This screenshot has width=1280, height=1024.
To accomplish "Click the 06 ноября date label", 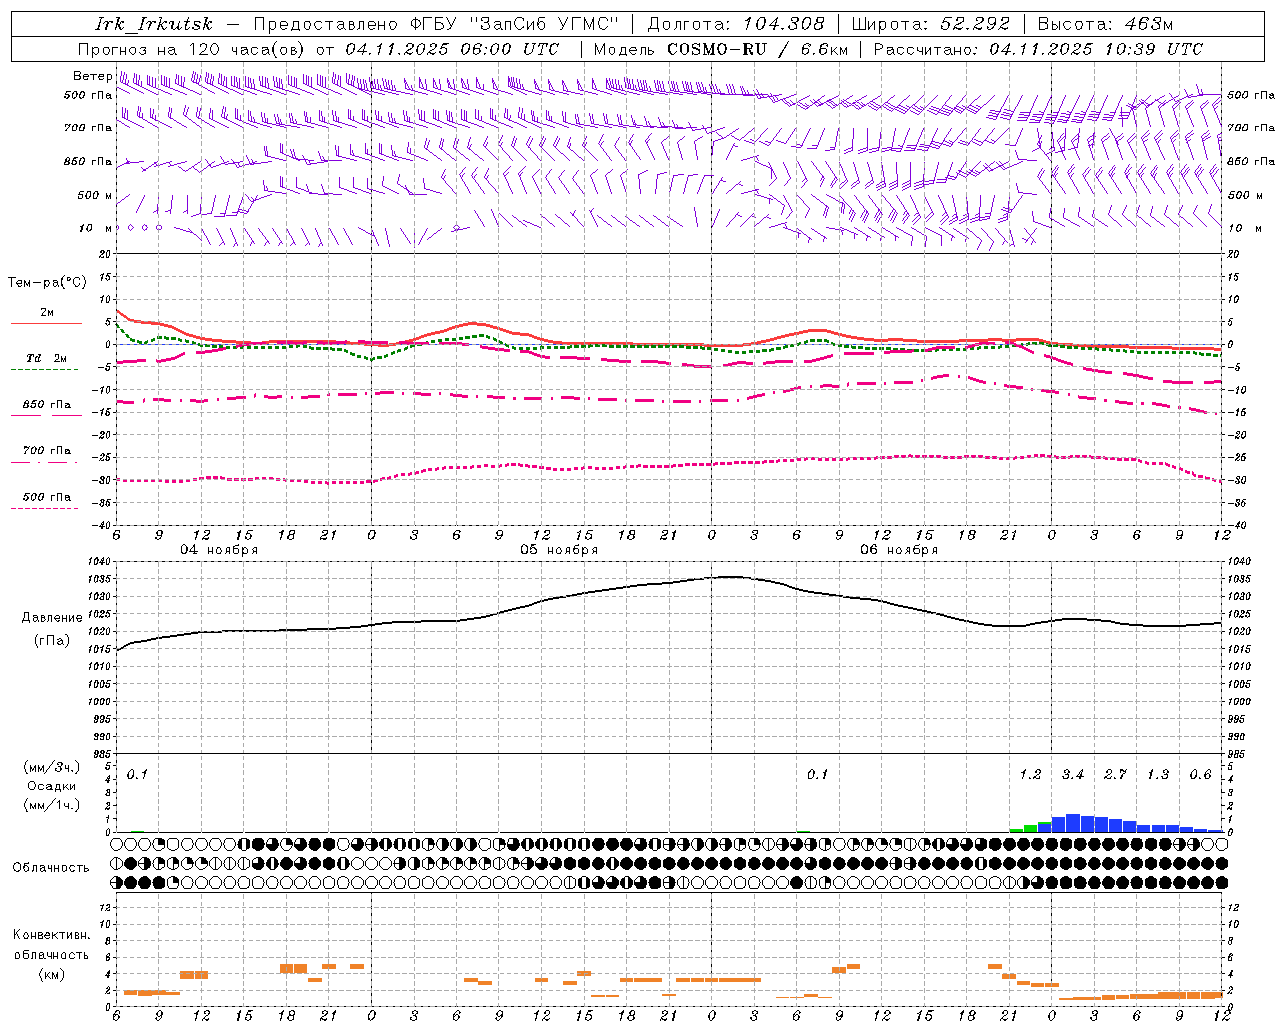I will [899, 550].
